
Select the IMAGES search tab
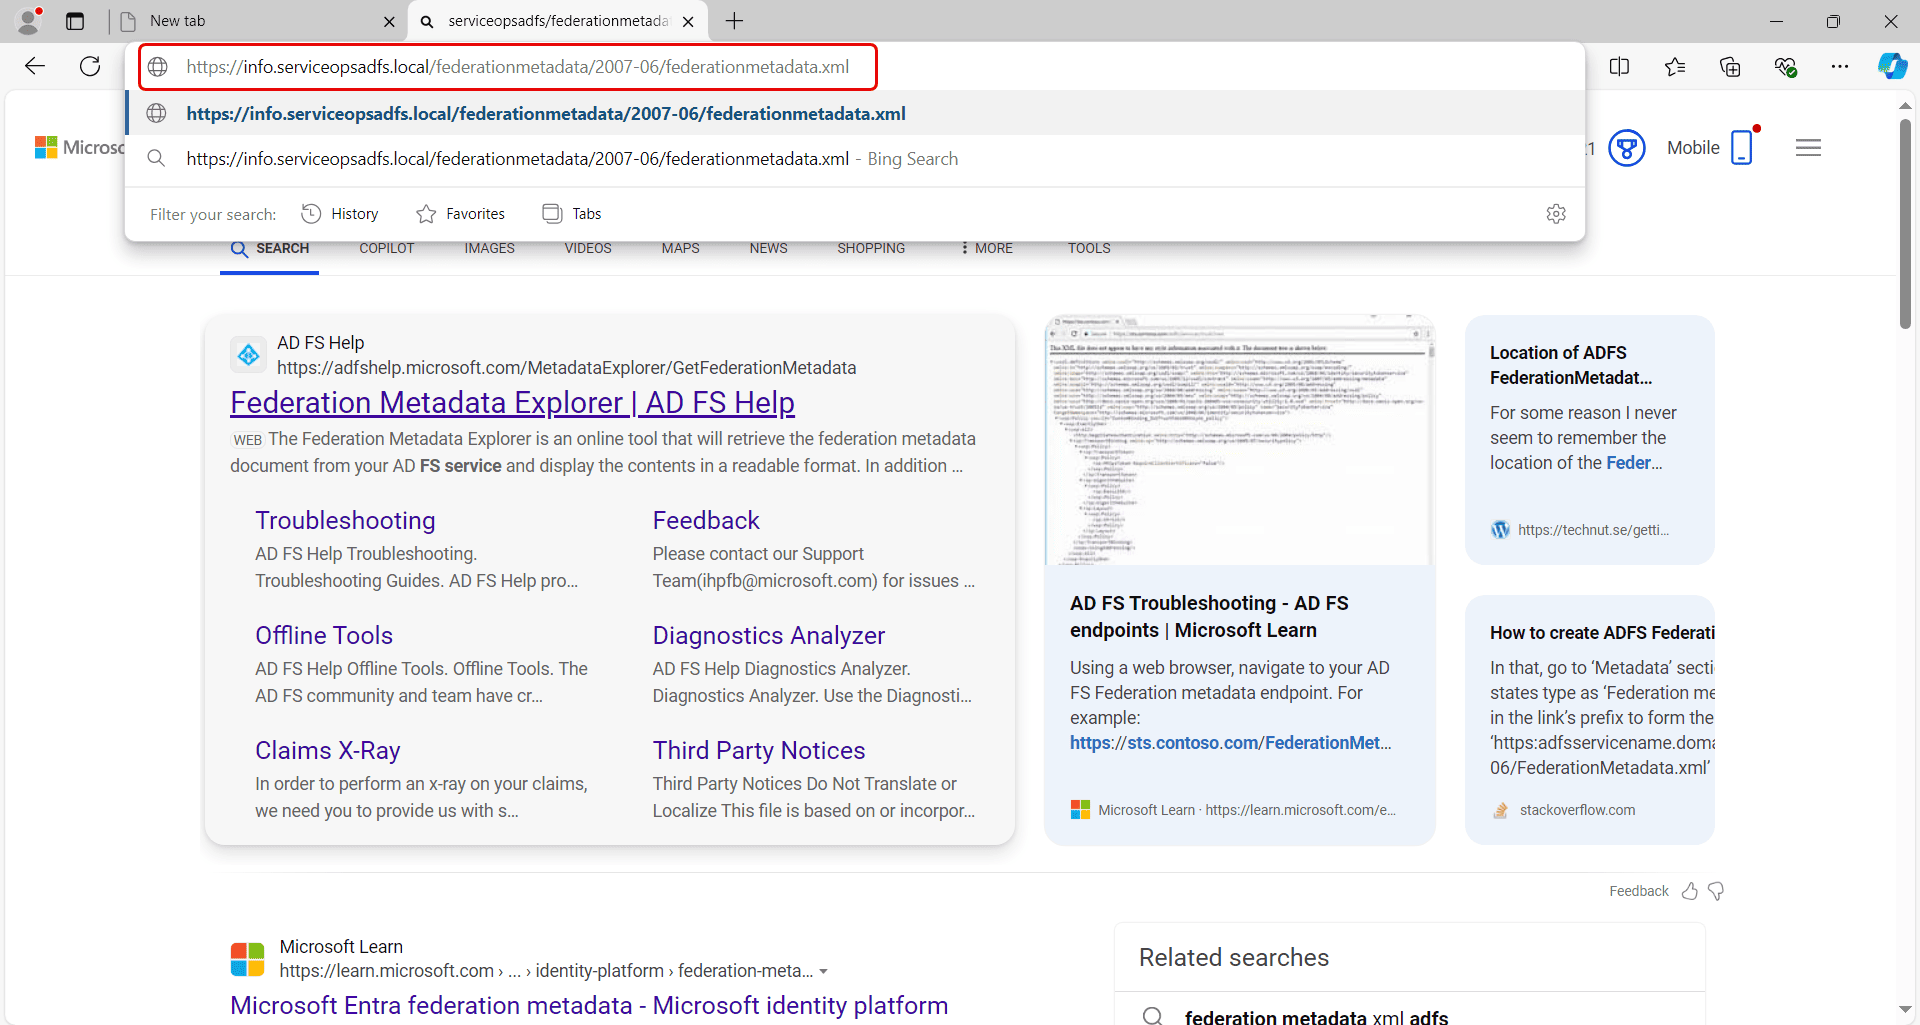pos(489,248)
